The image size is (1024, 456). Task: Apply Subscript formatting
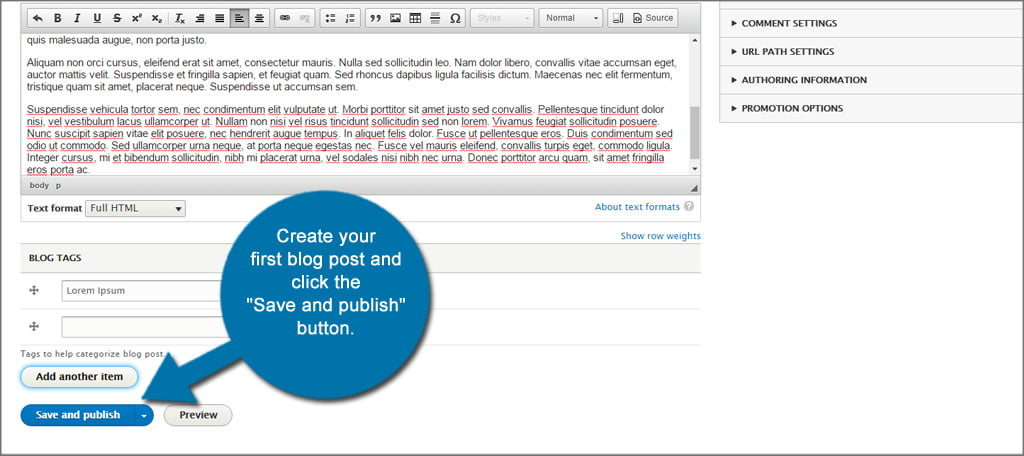157,18
